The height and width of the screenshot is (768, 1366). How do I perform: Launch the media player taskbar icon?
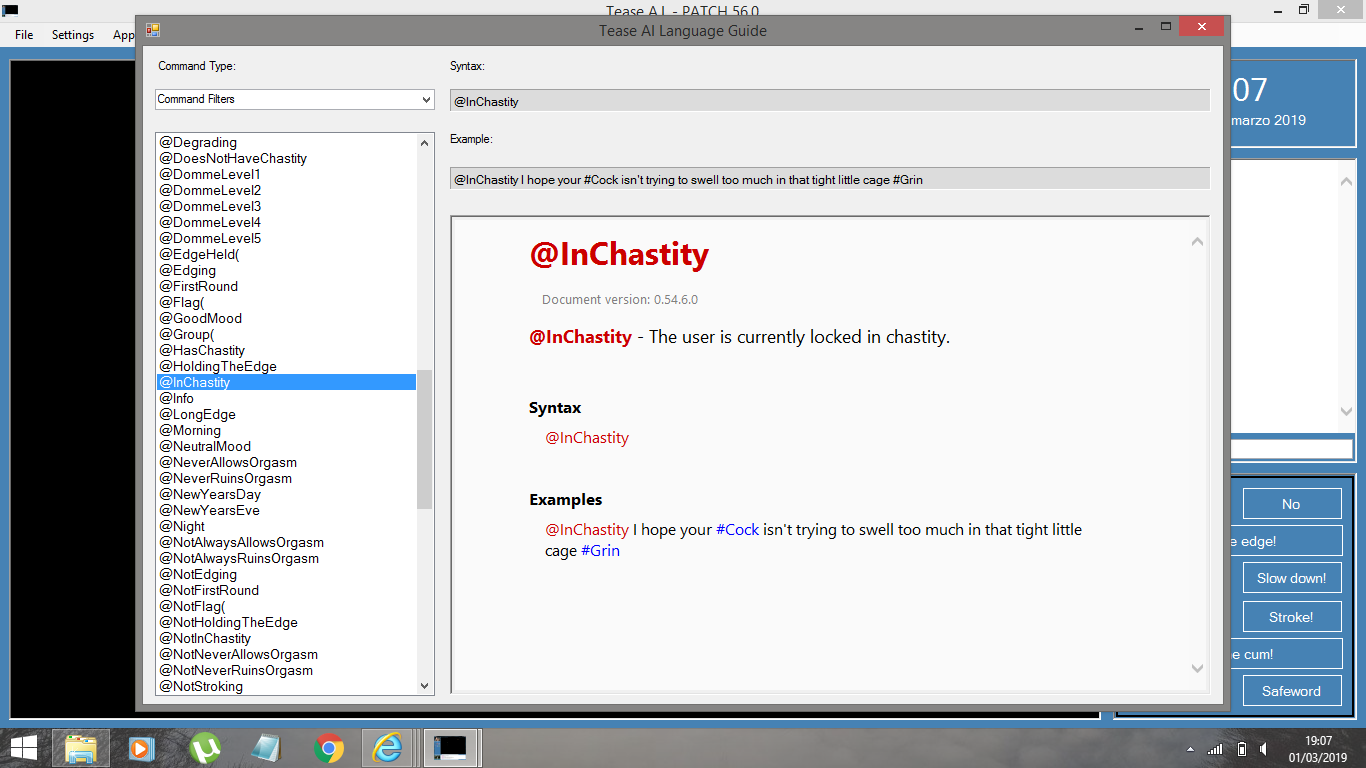[142, 748]
